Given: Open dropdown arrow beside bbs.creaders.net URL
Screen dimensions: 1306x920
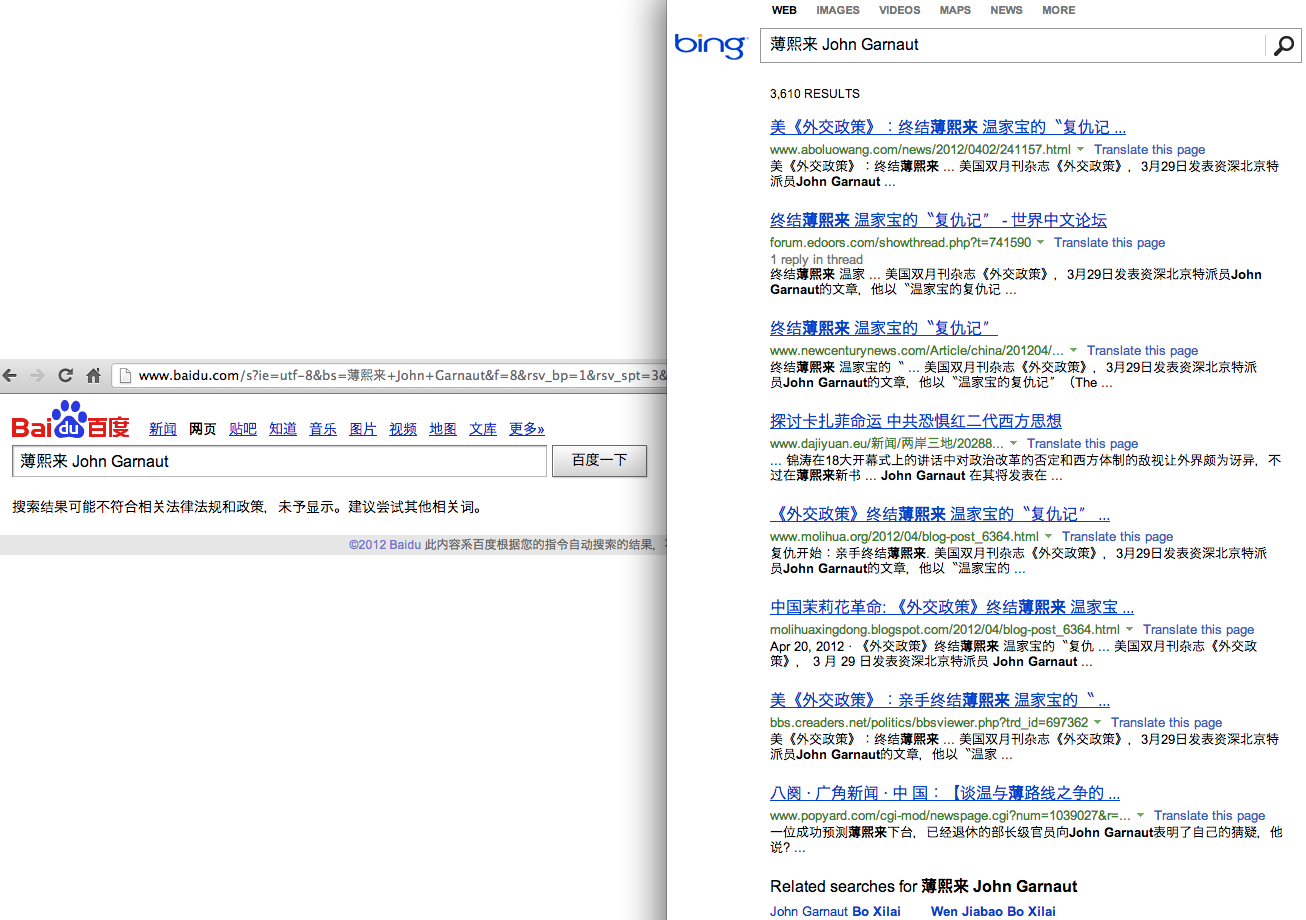Looking at the screenshot, I should click(x=1097, y=722).
